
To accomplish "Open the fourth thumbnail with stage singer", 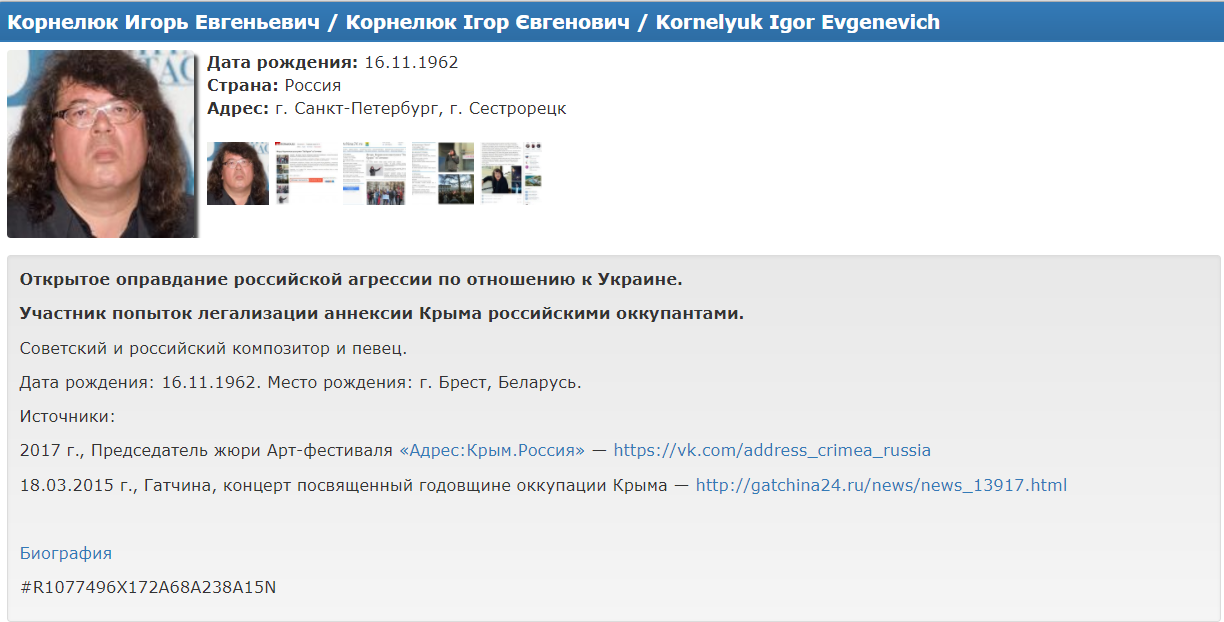I will click(x=443, y=173).
